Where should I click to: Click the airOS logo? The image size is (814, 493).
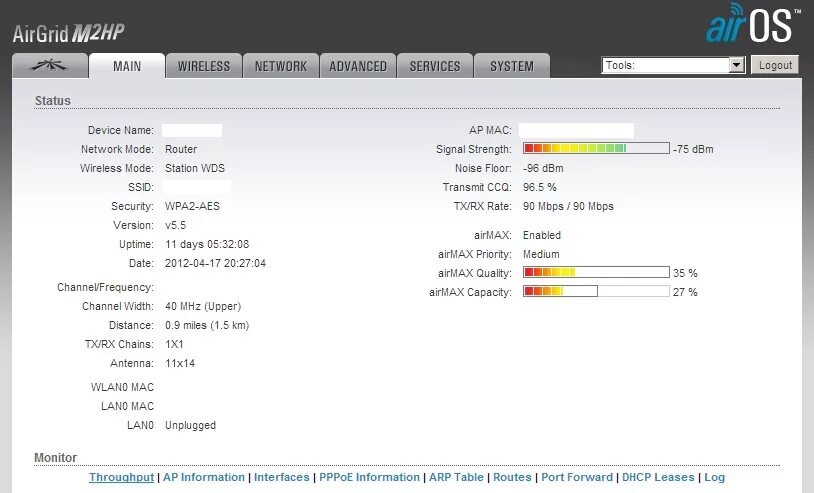coord(752,23)
